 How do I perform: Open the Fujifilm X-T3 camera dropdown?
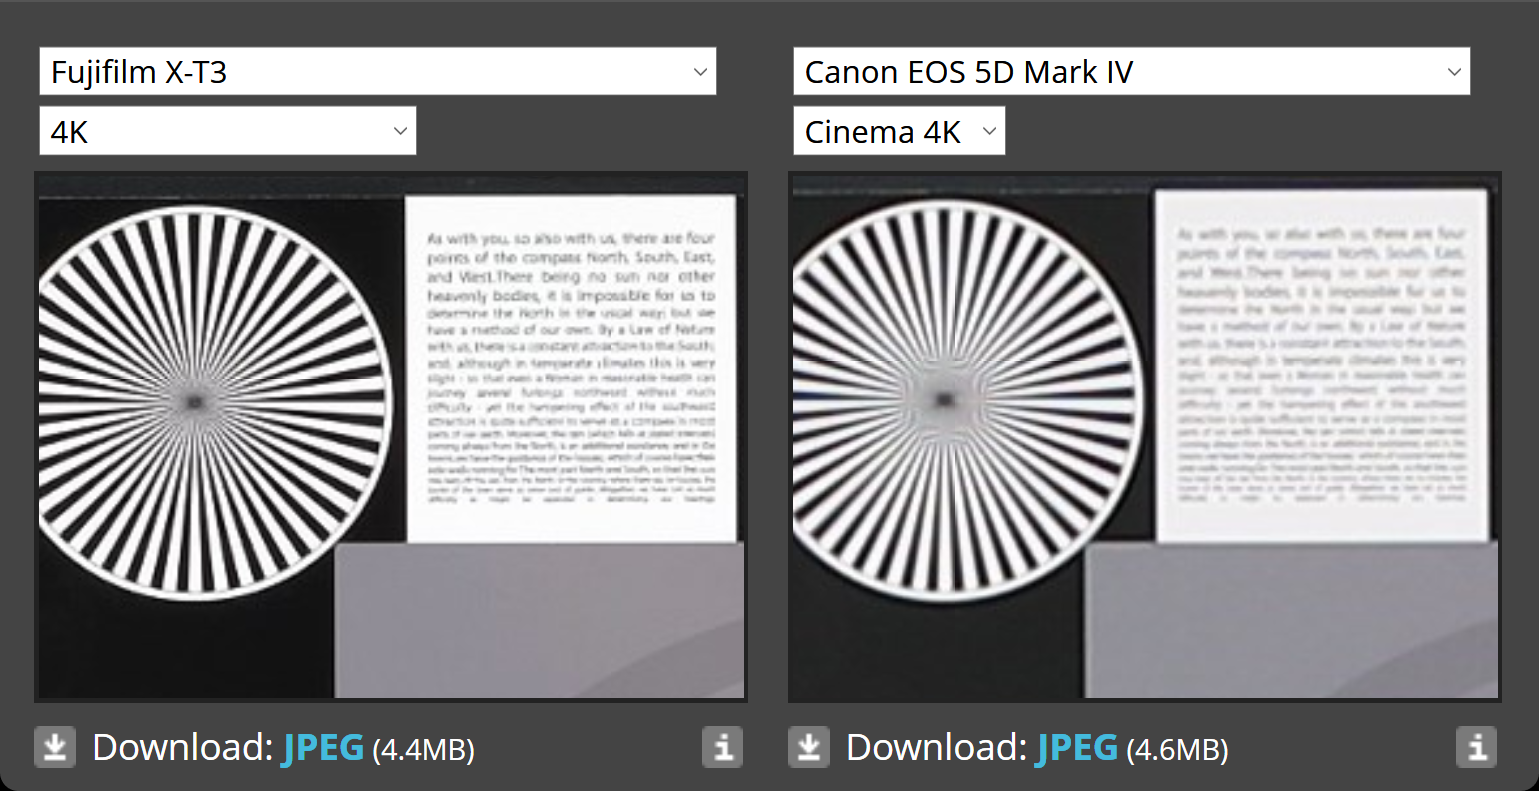(377, 72)
